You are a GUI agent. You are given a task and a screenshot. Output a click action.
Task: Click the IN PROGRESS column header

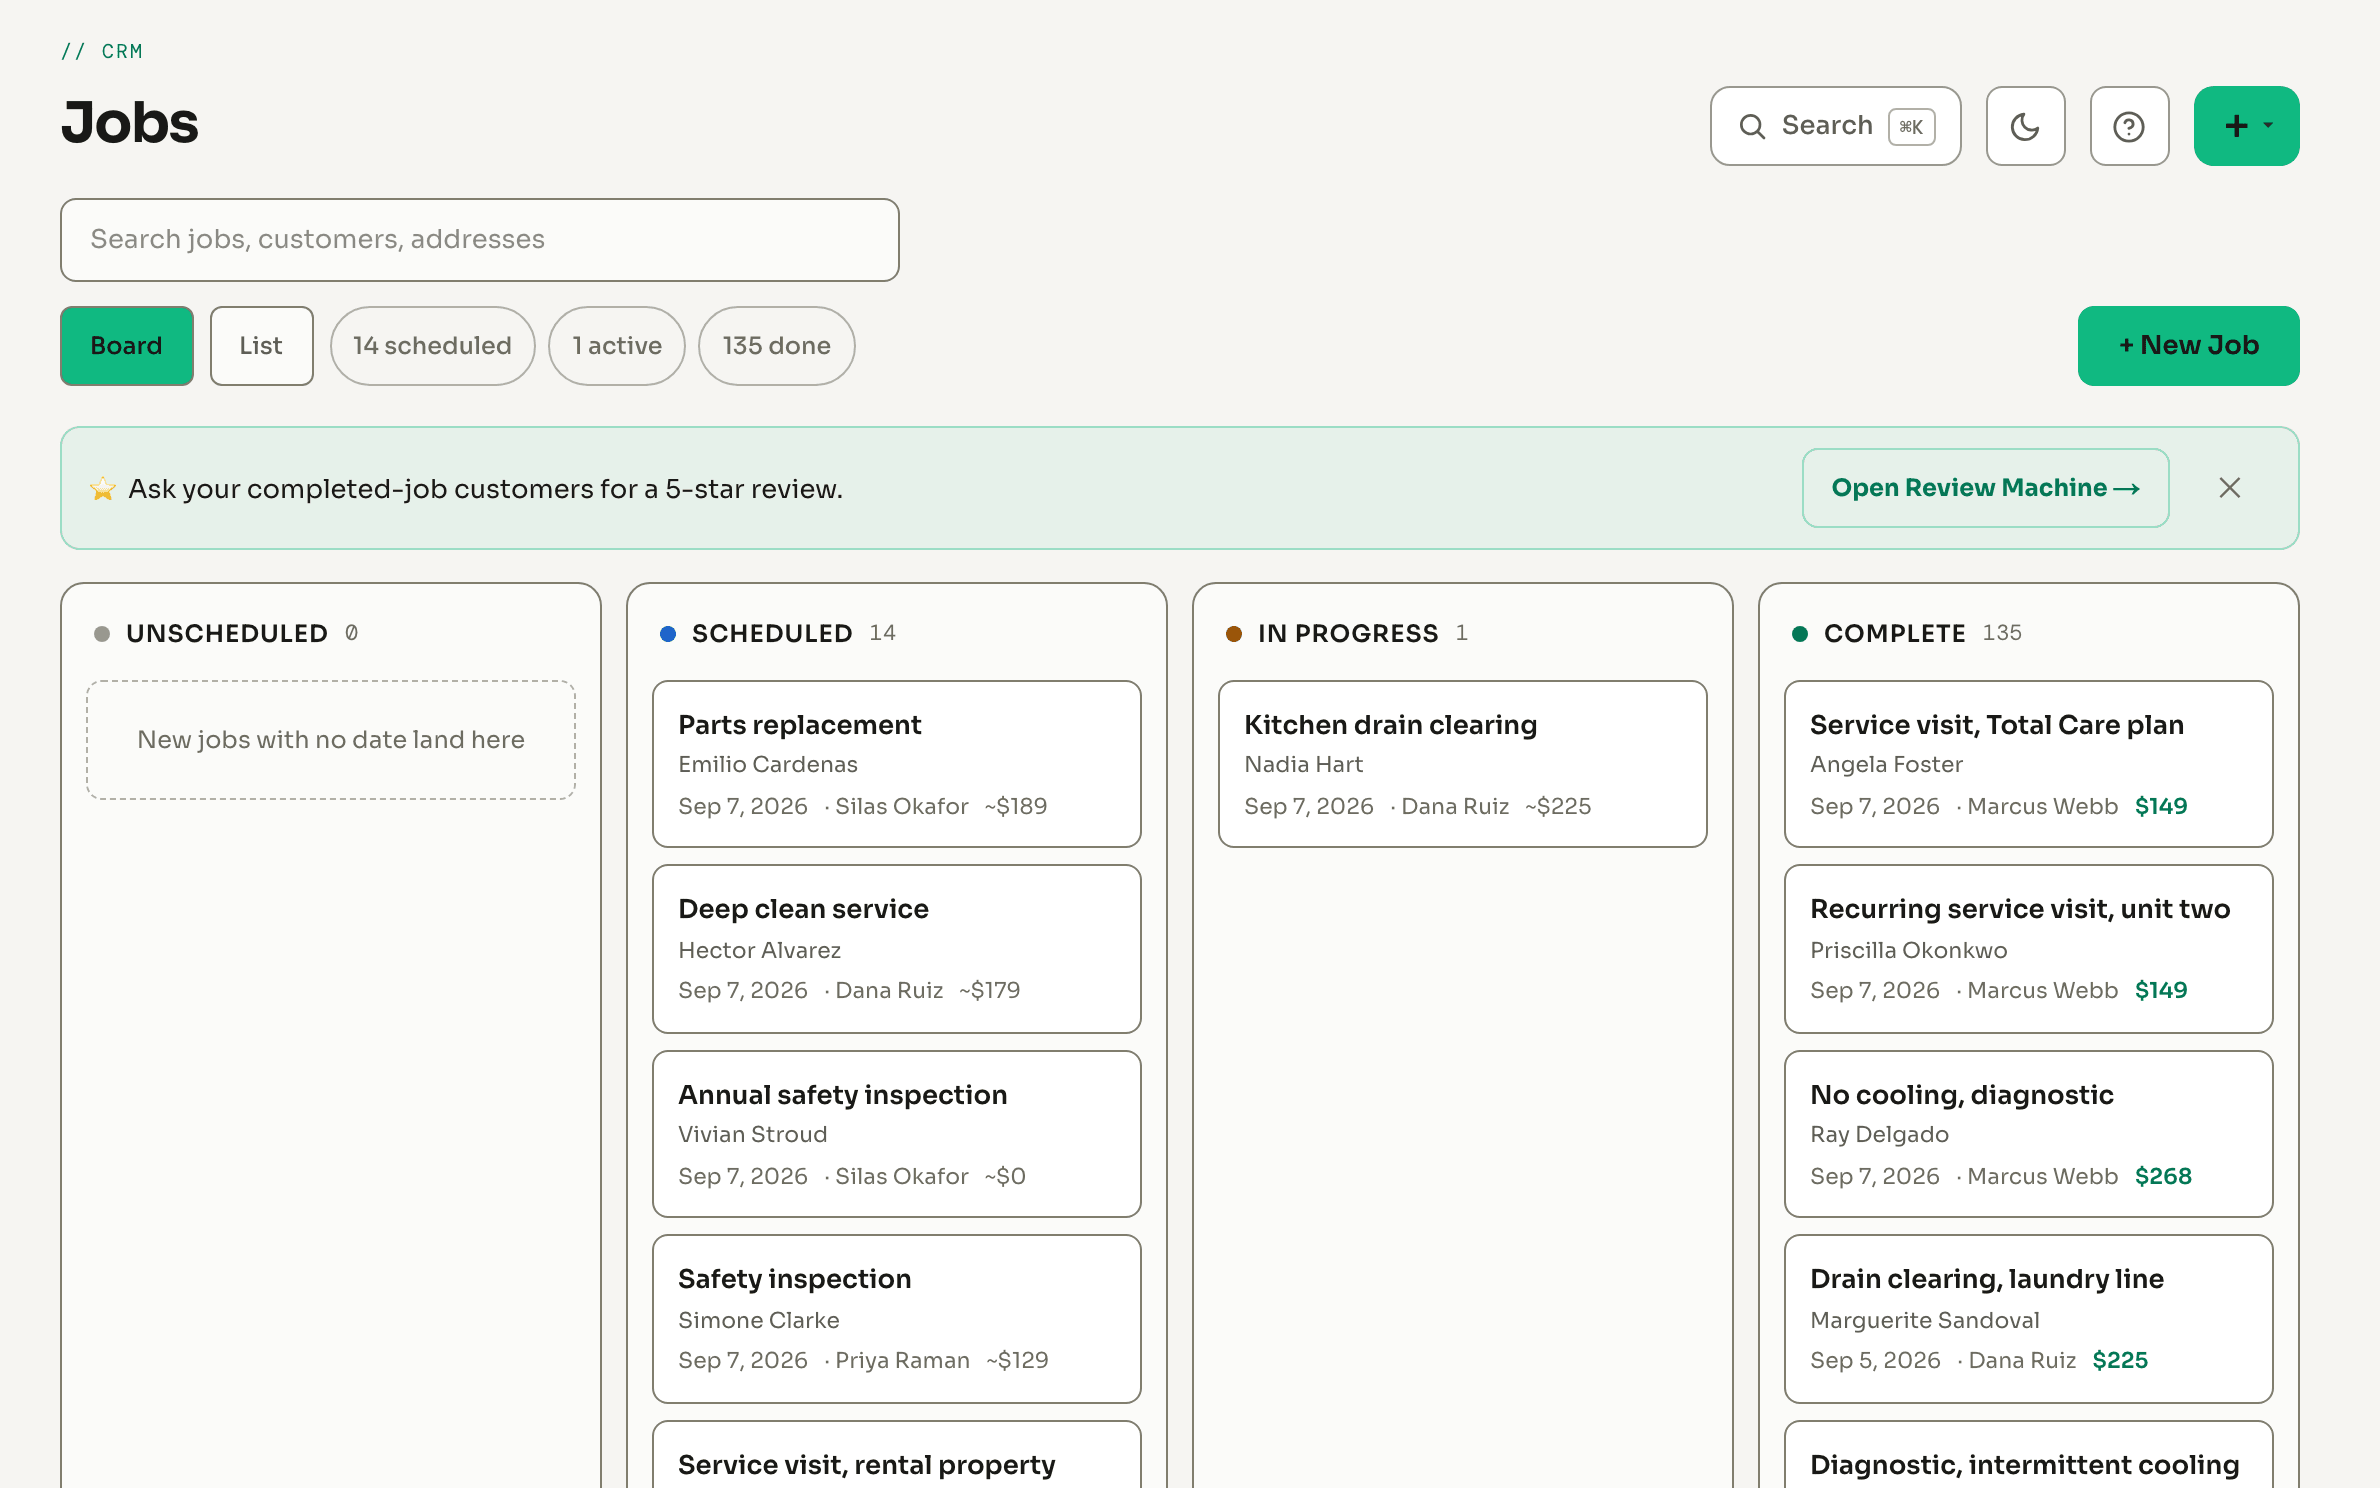click(1348, 633)
